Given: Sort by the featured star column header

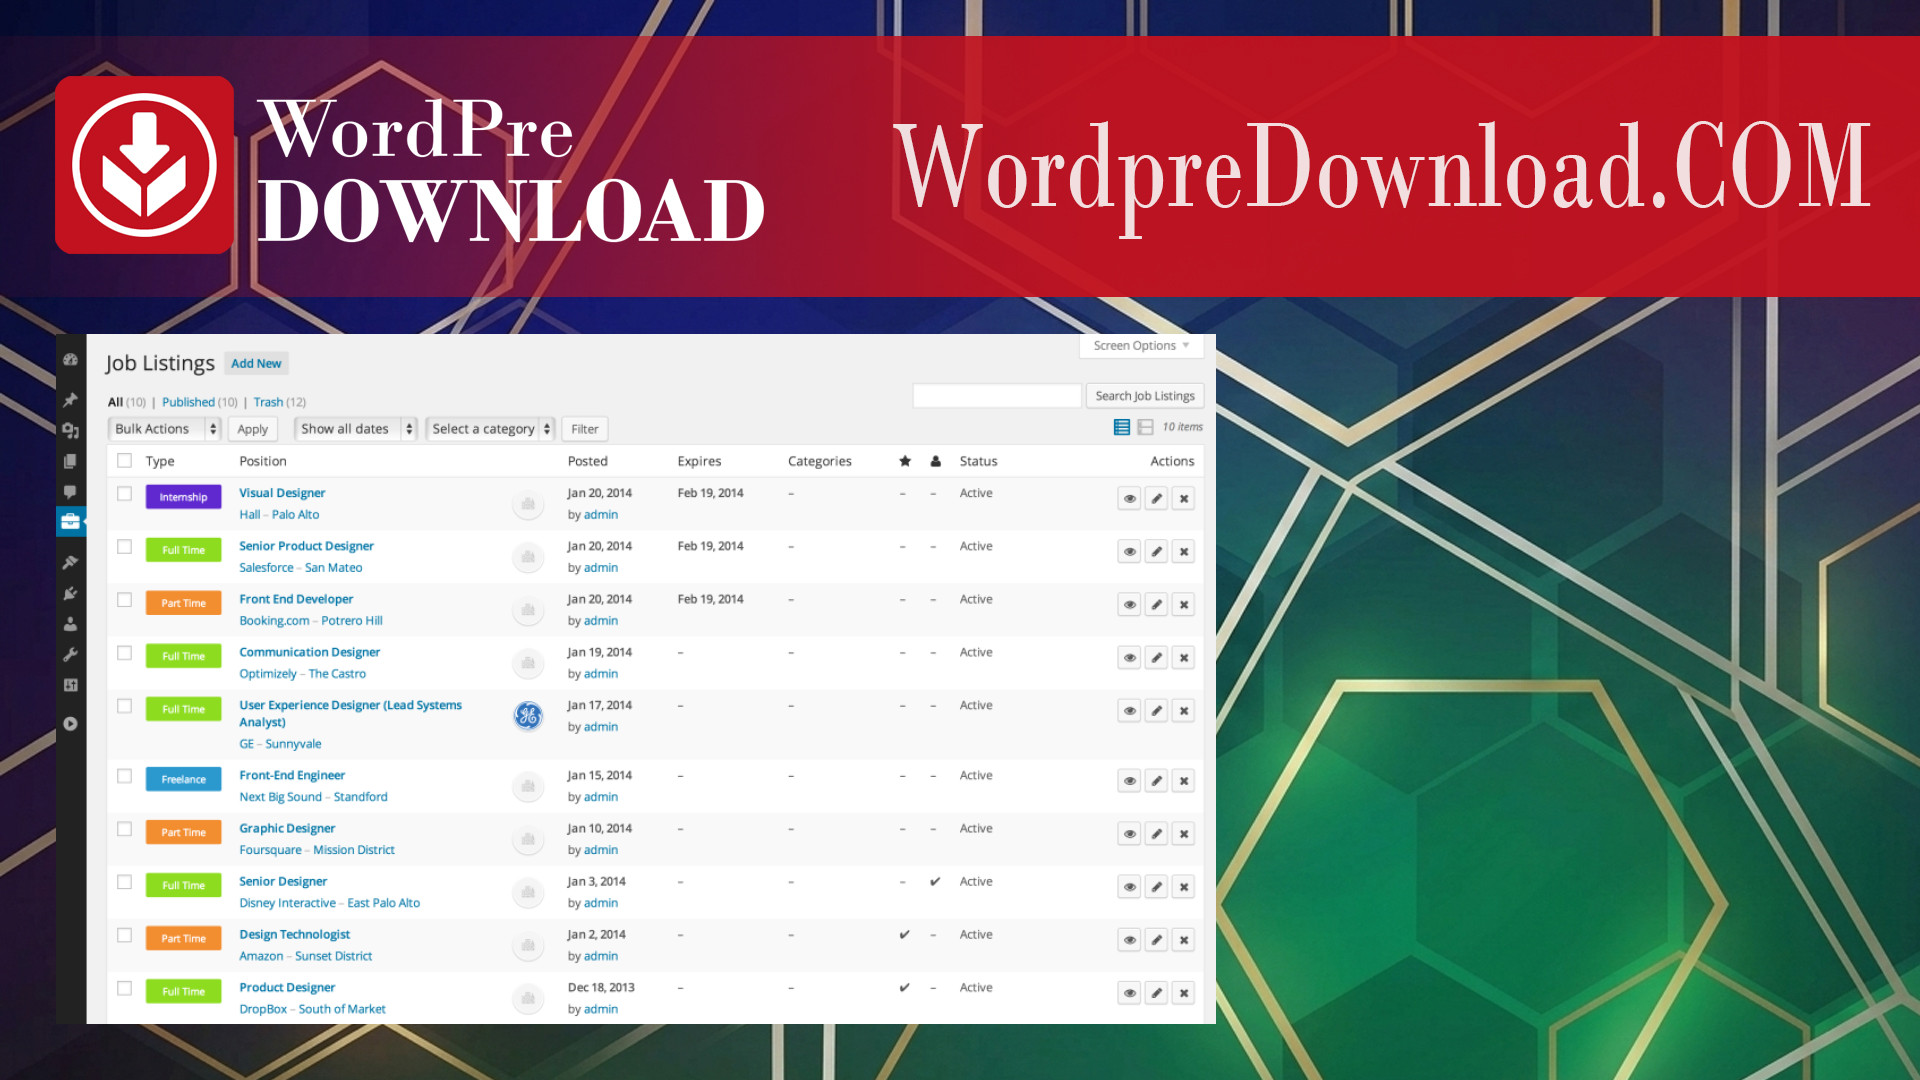Looking at the screenshot, I should 905,461.
